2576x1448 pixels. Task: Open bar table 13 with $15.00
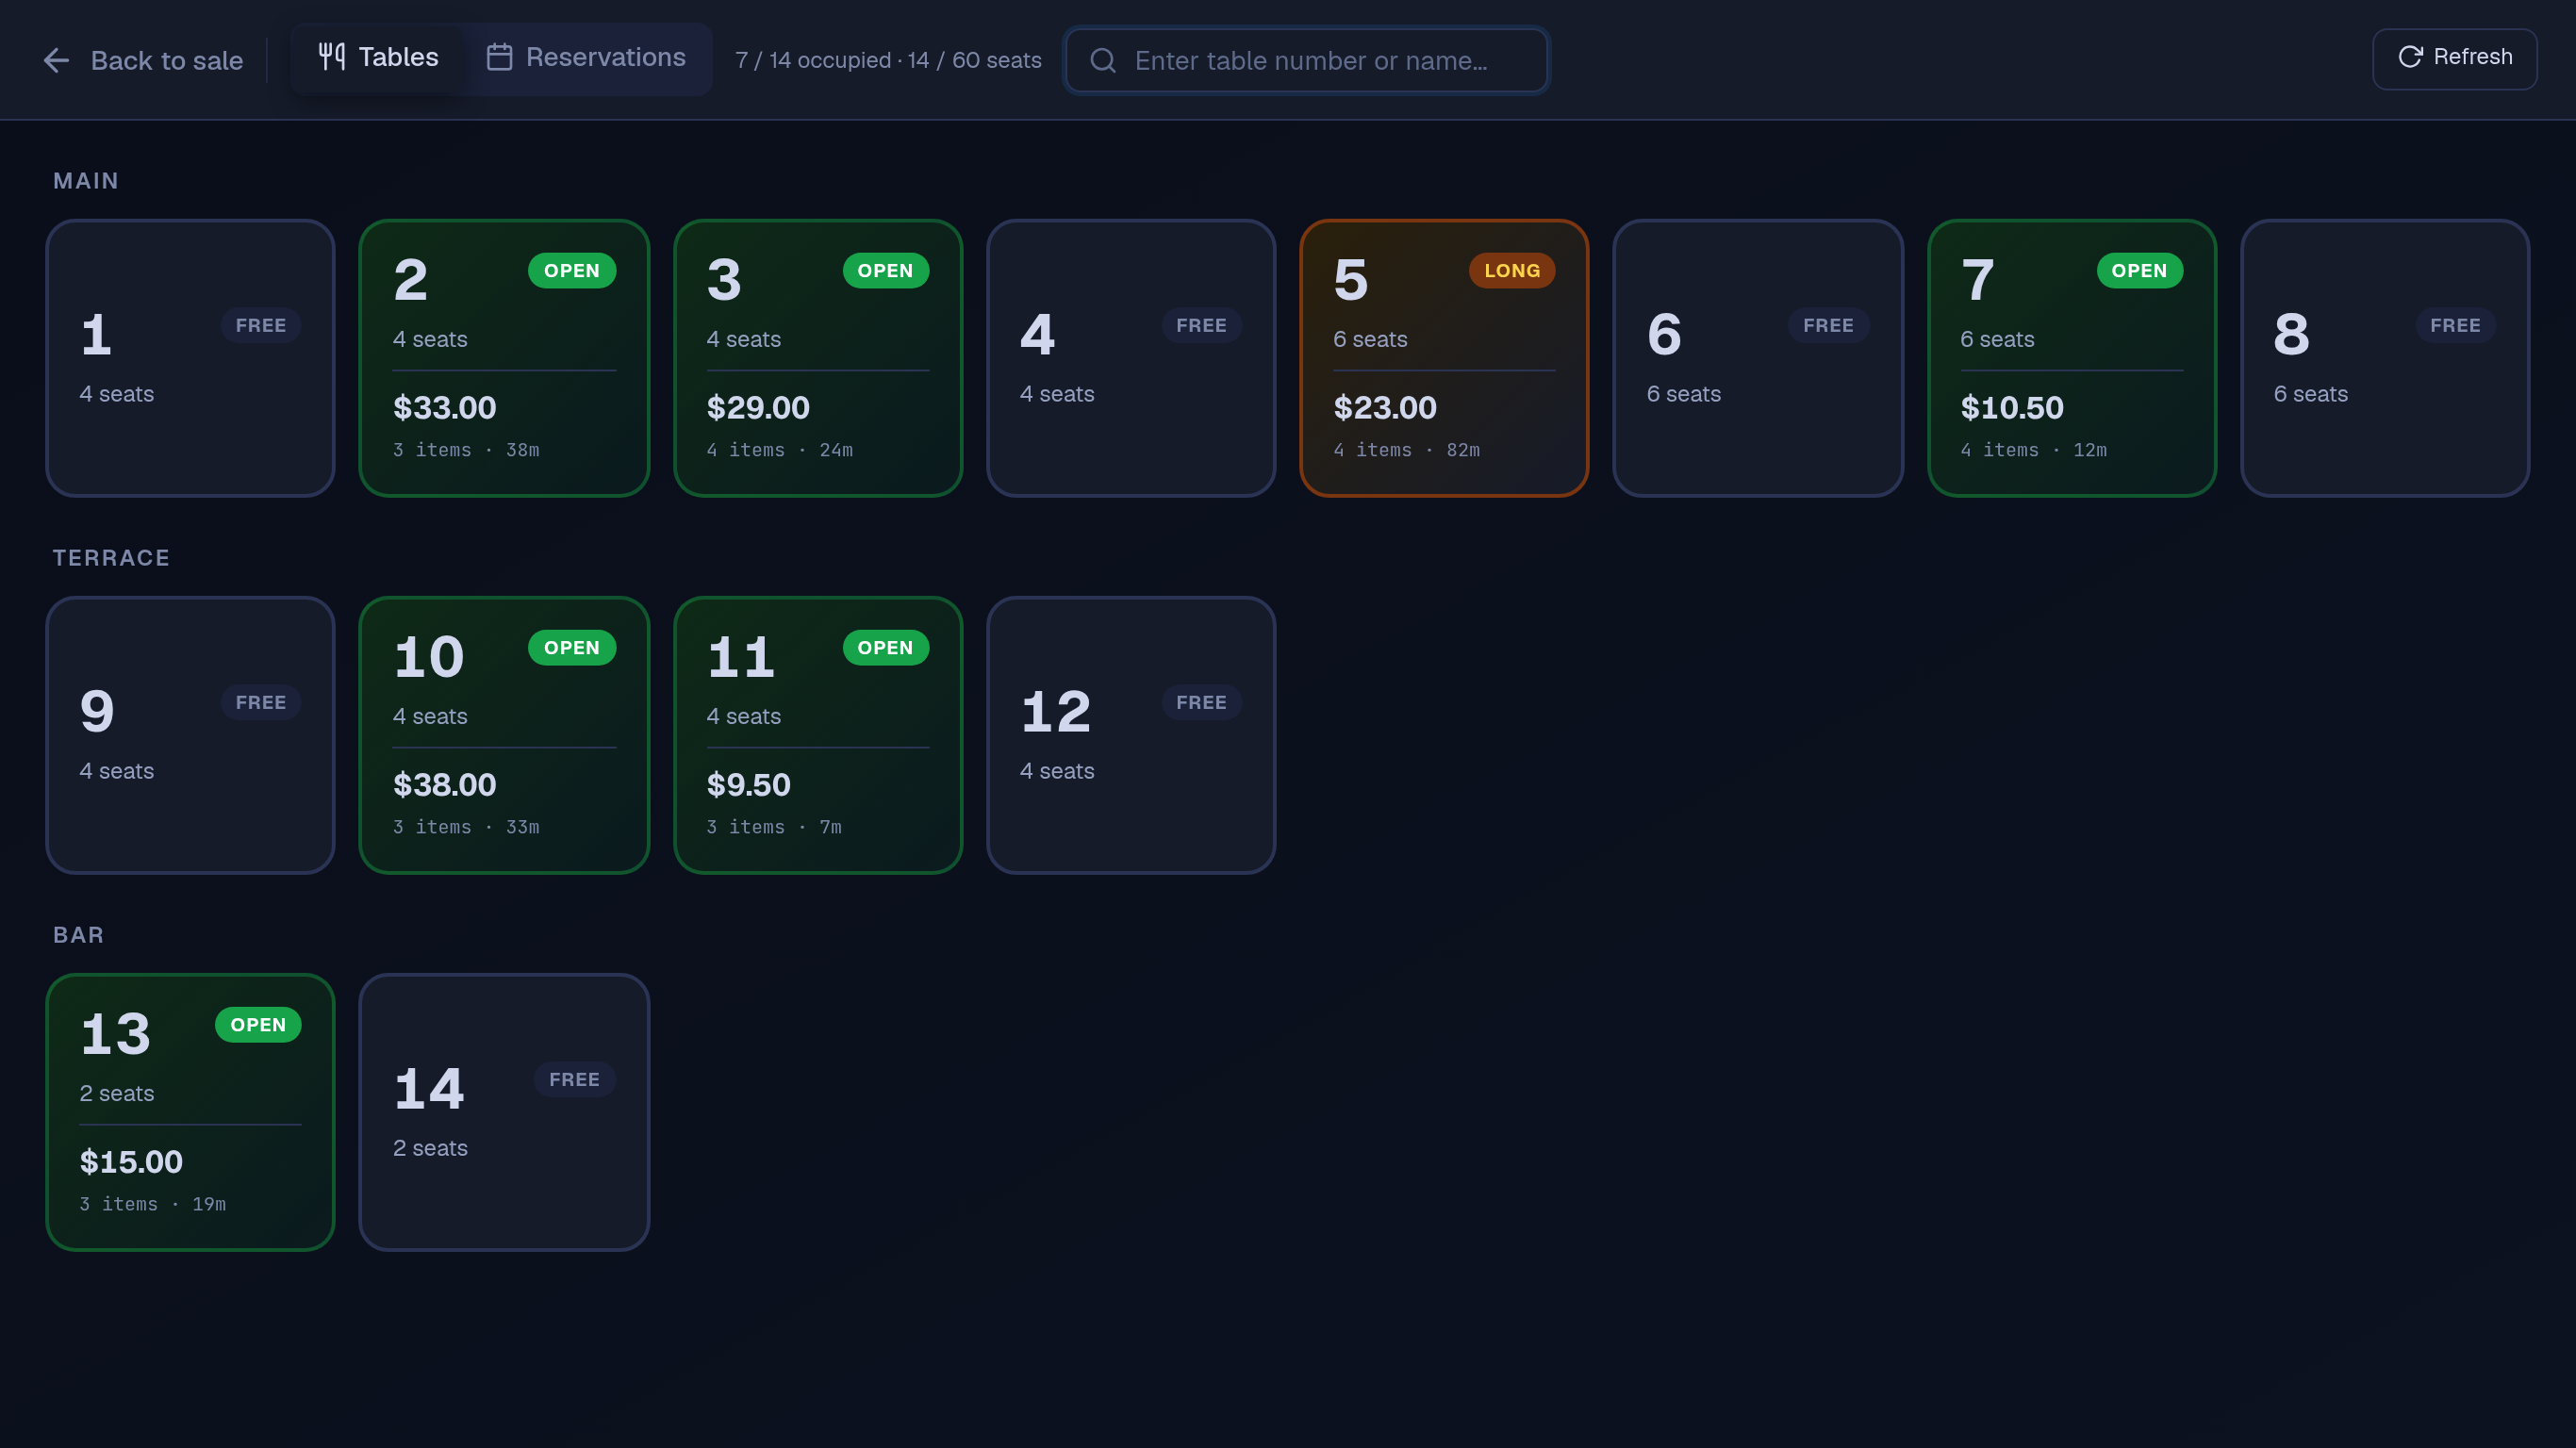[190, 1112]
